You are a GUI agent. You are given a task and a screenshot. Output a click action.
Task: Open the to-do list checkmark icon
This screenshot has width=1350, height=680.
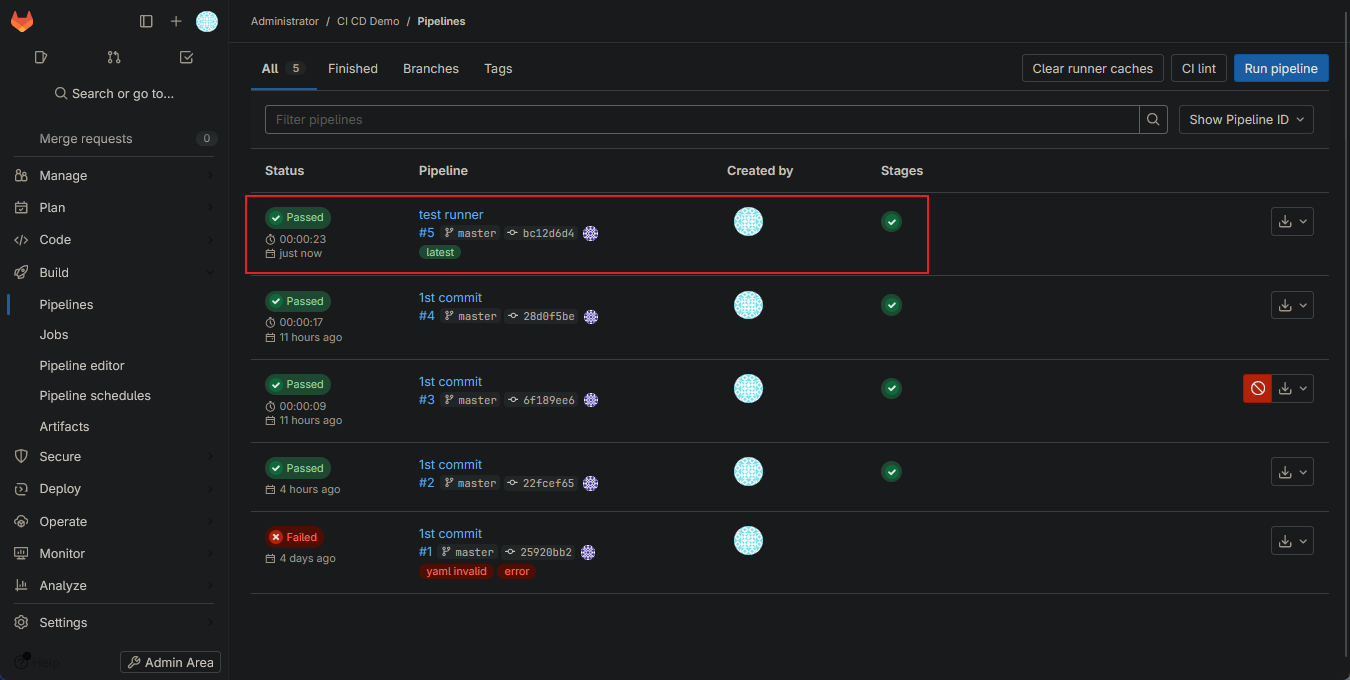coord(186,57)
